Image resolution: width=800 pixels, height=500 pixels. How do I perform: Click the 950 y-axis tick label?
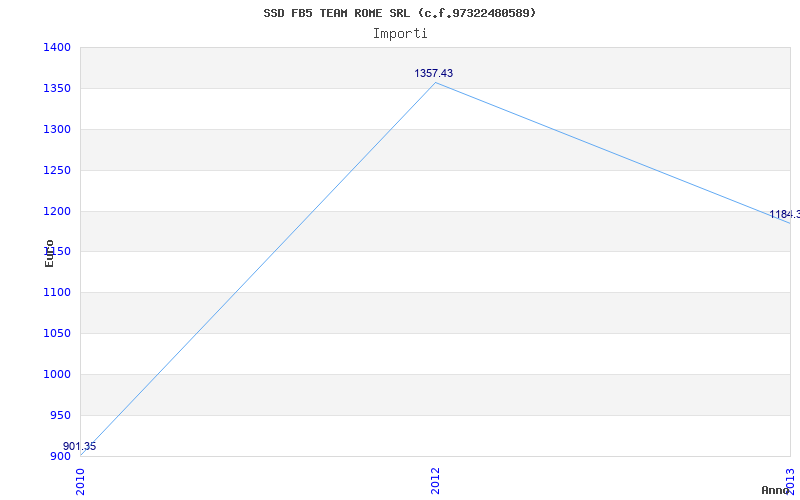pyautogui.click(x=60, y=415)
